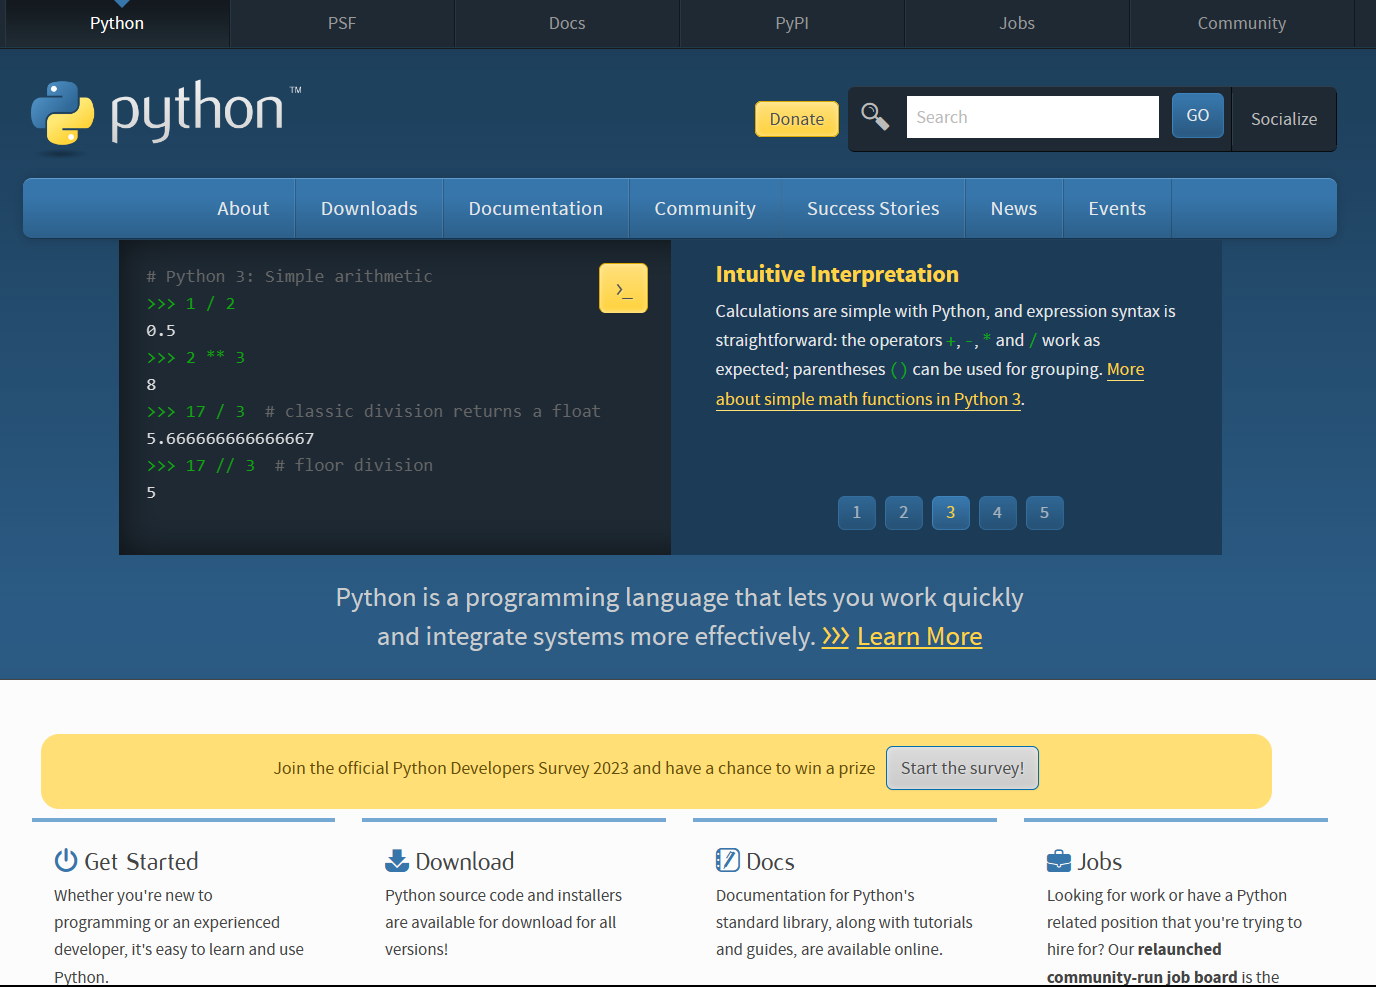Click the survey announcement text
The width and height of the screenshot is (1376, 987).
(x=574, y=768)
